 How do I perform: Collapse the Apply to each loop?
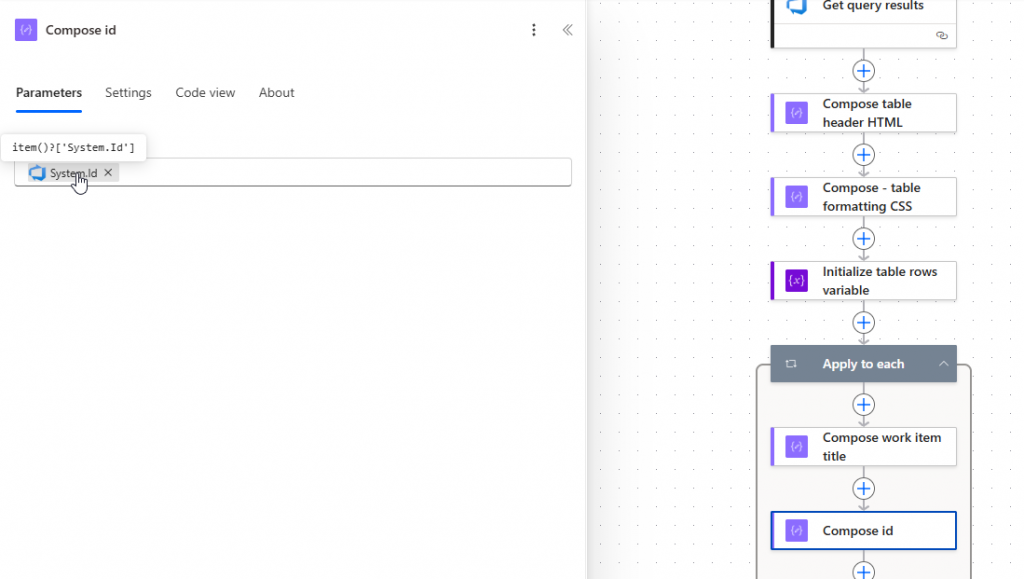click(942, 364)
